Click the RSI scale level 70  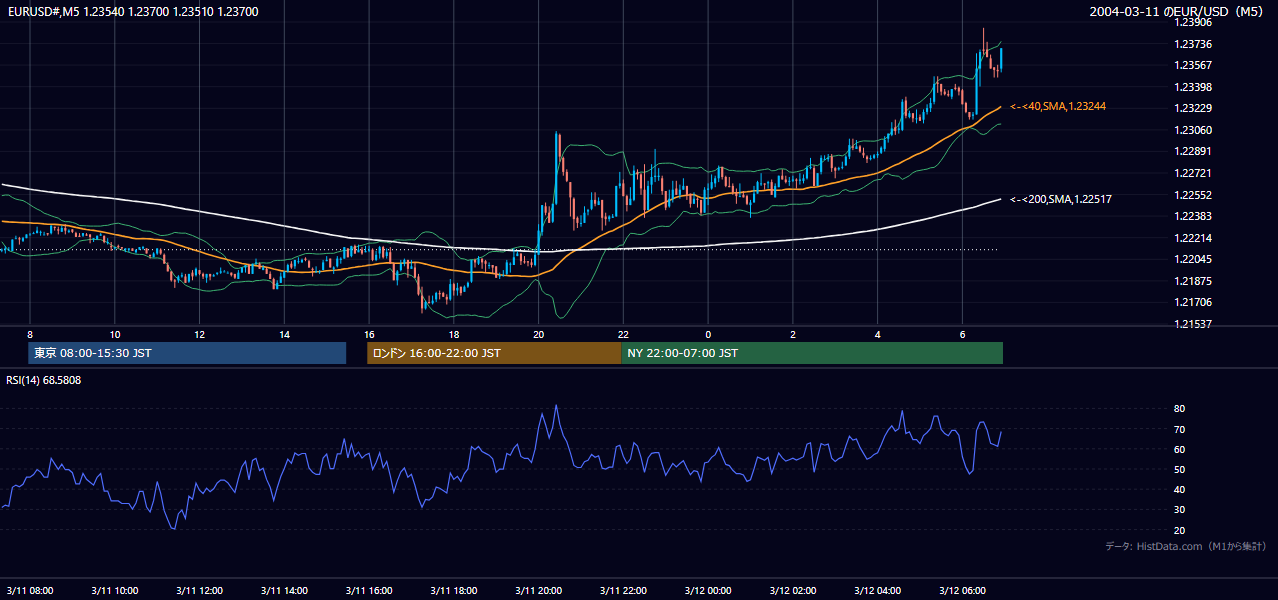pos(1180,429)
